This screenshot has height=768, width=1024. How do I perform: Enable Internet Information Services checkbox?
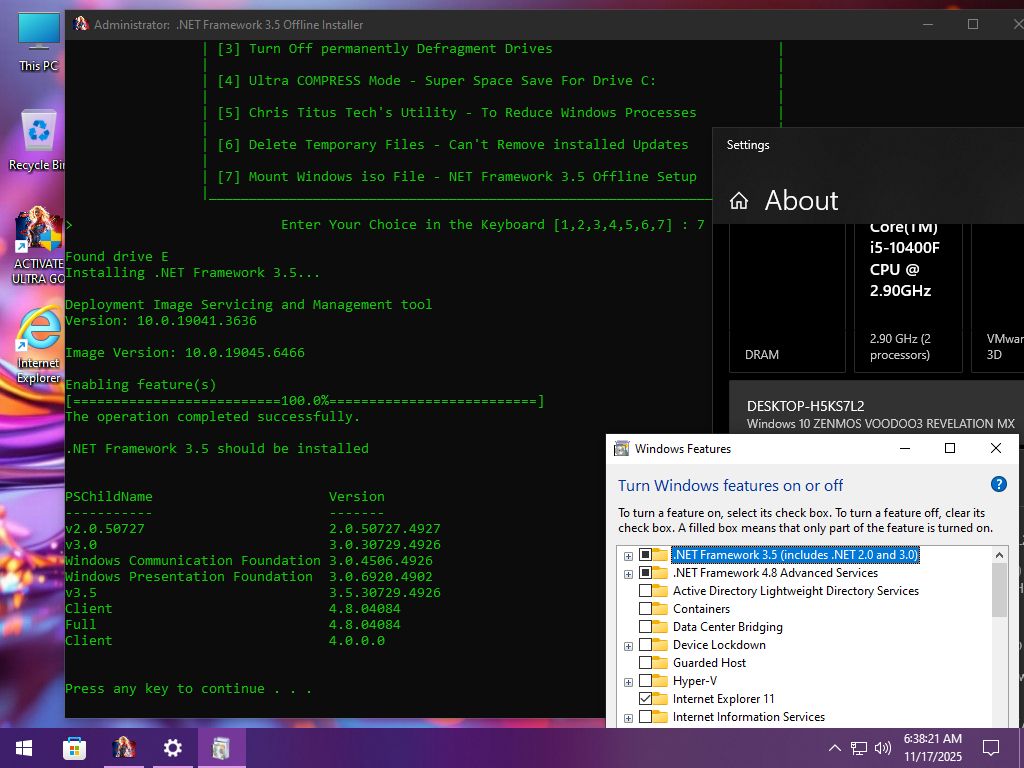click(x=645, y=716)
